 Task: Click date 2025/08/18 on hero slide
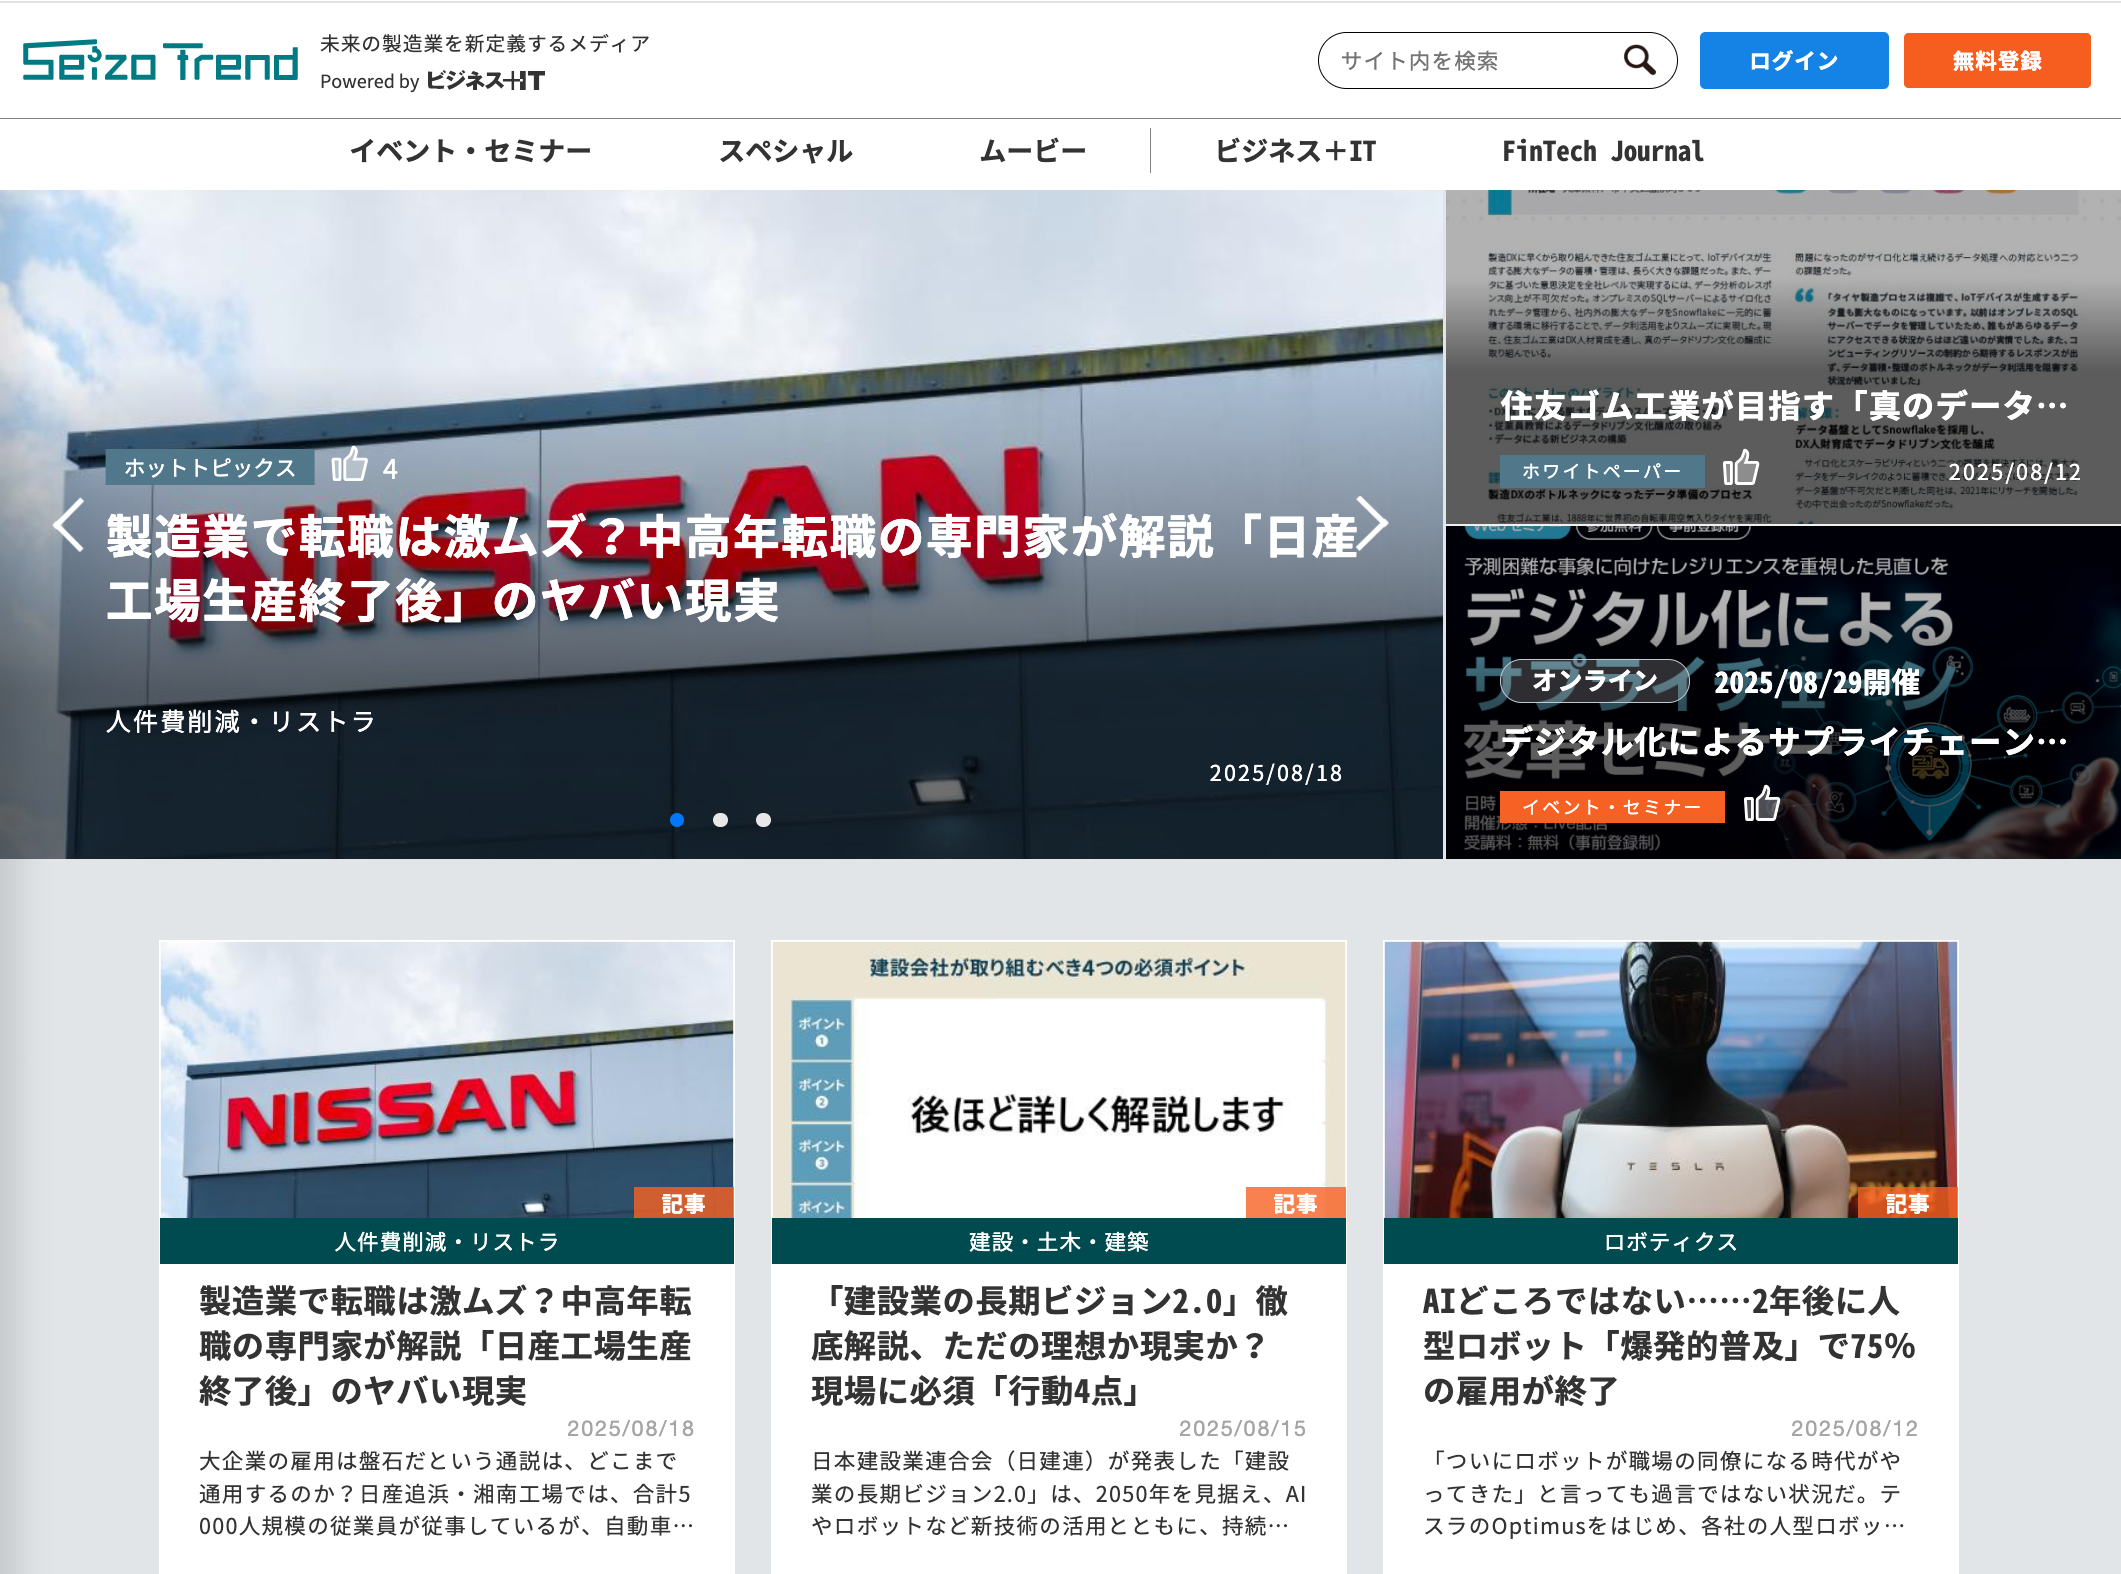pos(1276,773)
